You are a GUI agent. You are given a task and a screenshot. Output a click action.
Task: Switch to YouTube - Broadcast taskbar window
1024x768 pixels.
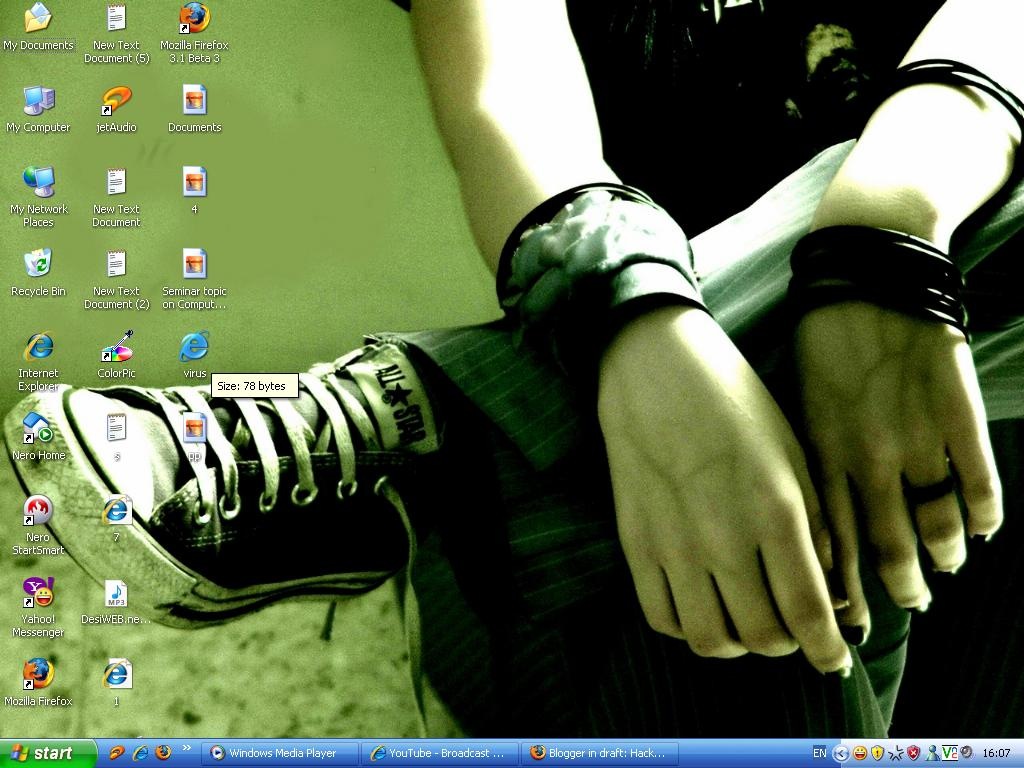pyautogui.click(x=441, y=753)
